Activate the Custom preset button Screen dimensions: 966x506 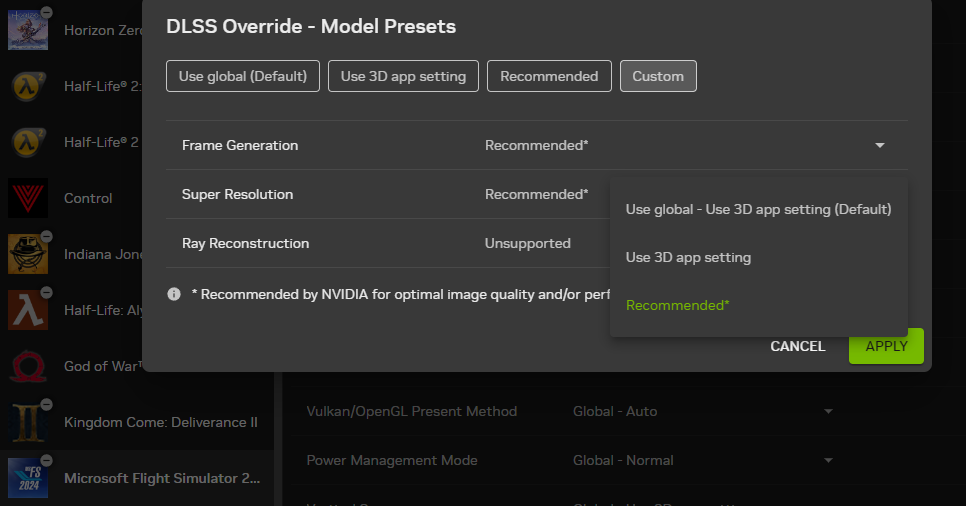point(658,76)
